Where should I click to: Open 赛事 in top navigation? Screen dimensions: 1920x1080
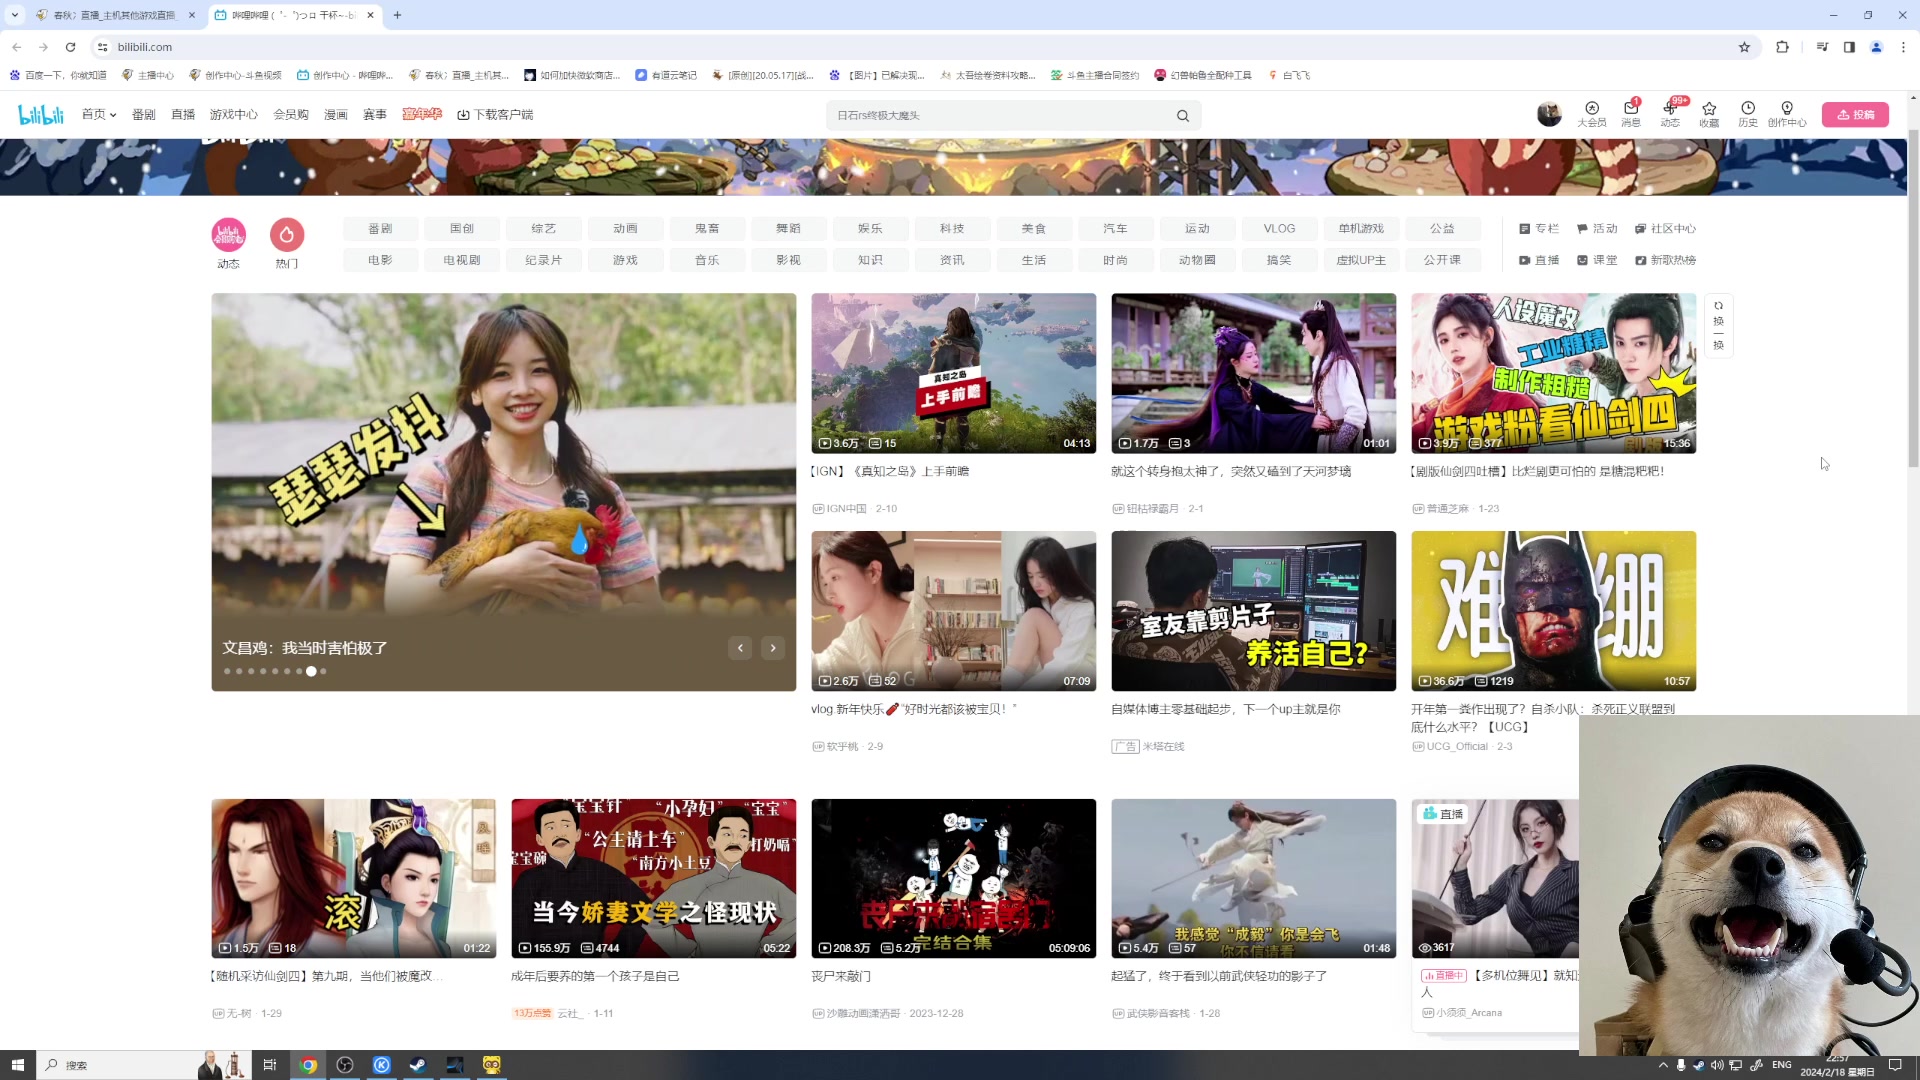[375, 115]
